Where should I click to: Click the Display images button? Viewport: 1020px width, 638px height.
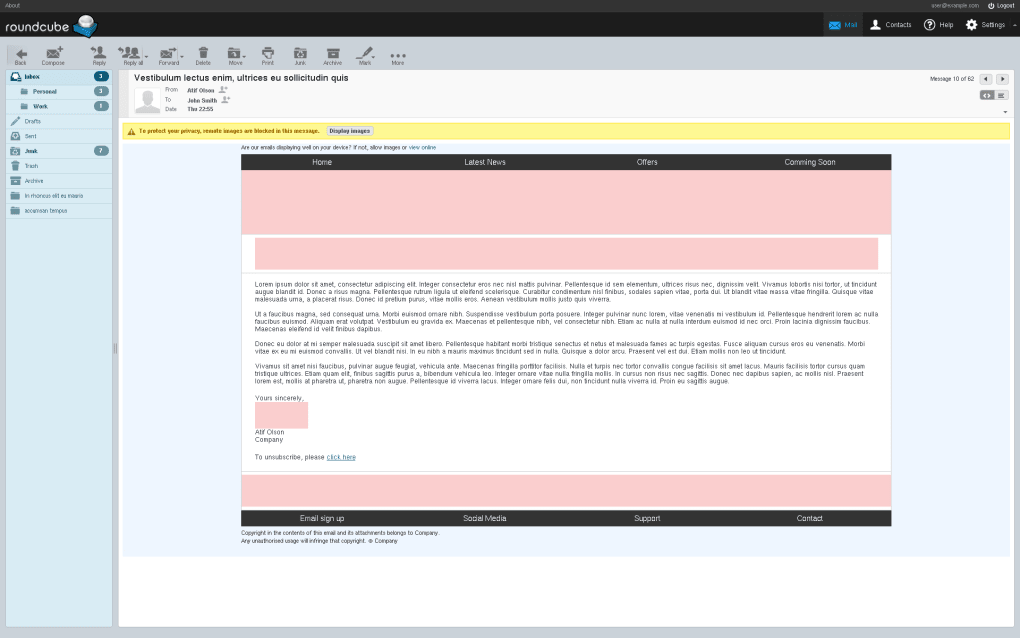(x=349, y=131)
